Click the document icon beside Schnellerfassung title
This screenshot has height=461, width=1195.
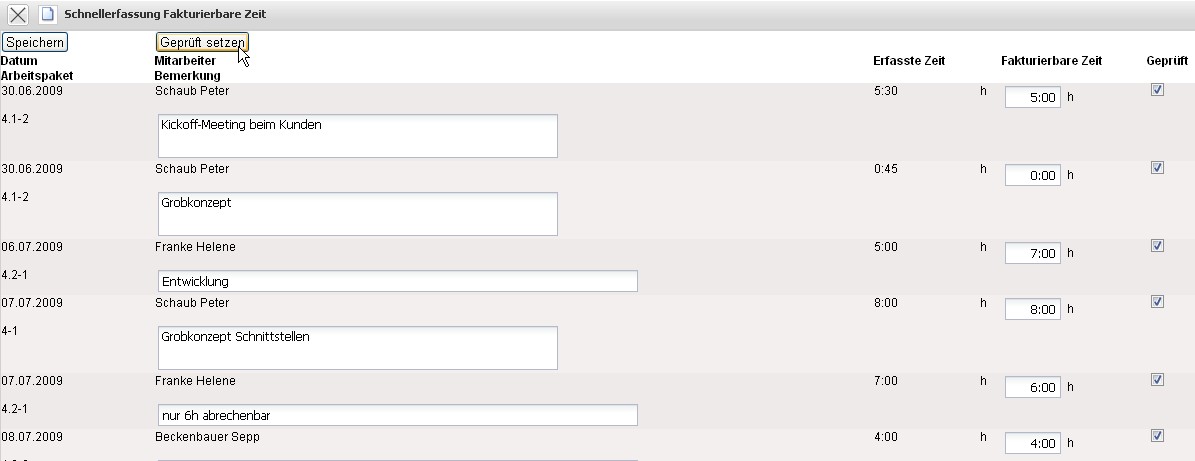[46, 15]
